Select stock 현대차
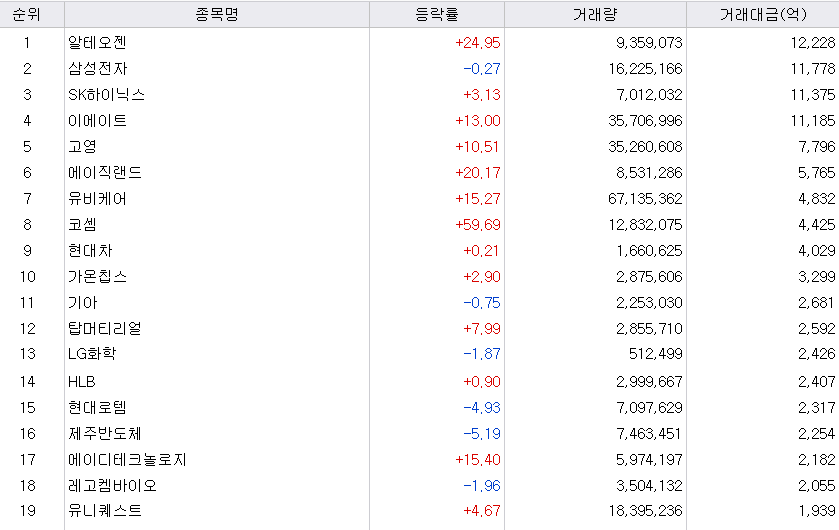The width and height of the screenshot is (839, 530). (90, 251)
